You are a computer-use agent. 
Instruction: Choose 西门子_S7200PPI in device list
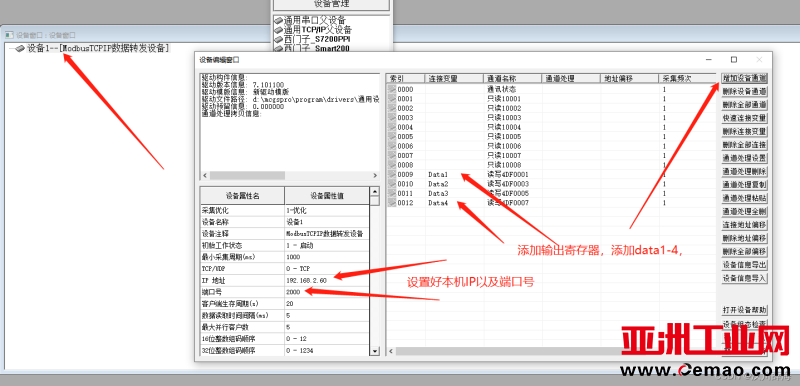(x=317, y=39)
